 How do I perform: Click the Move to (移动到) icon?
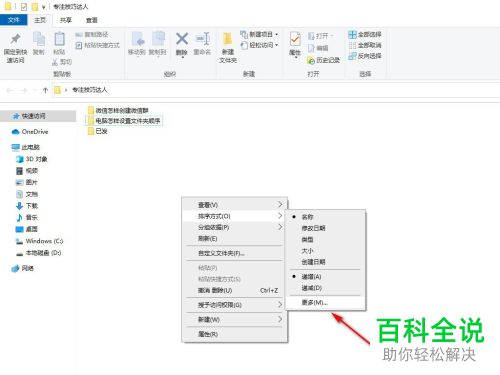tap(137, 39)
